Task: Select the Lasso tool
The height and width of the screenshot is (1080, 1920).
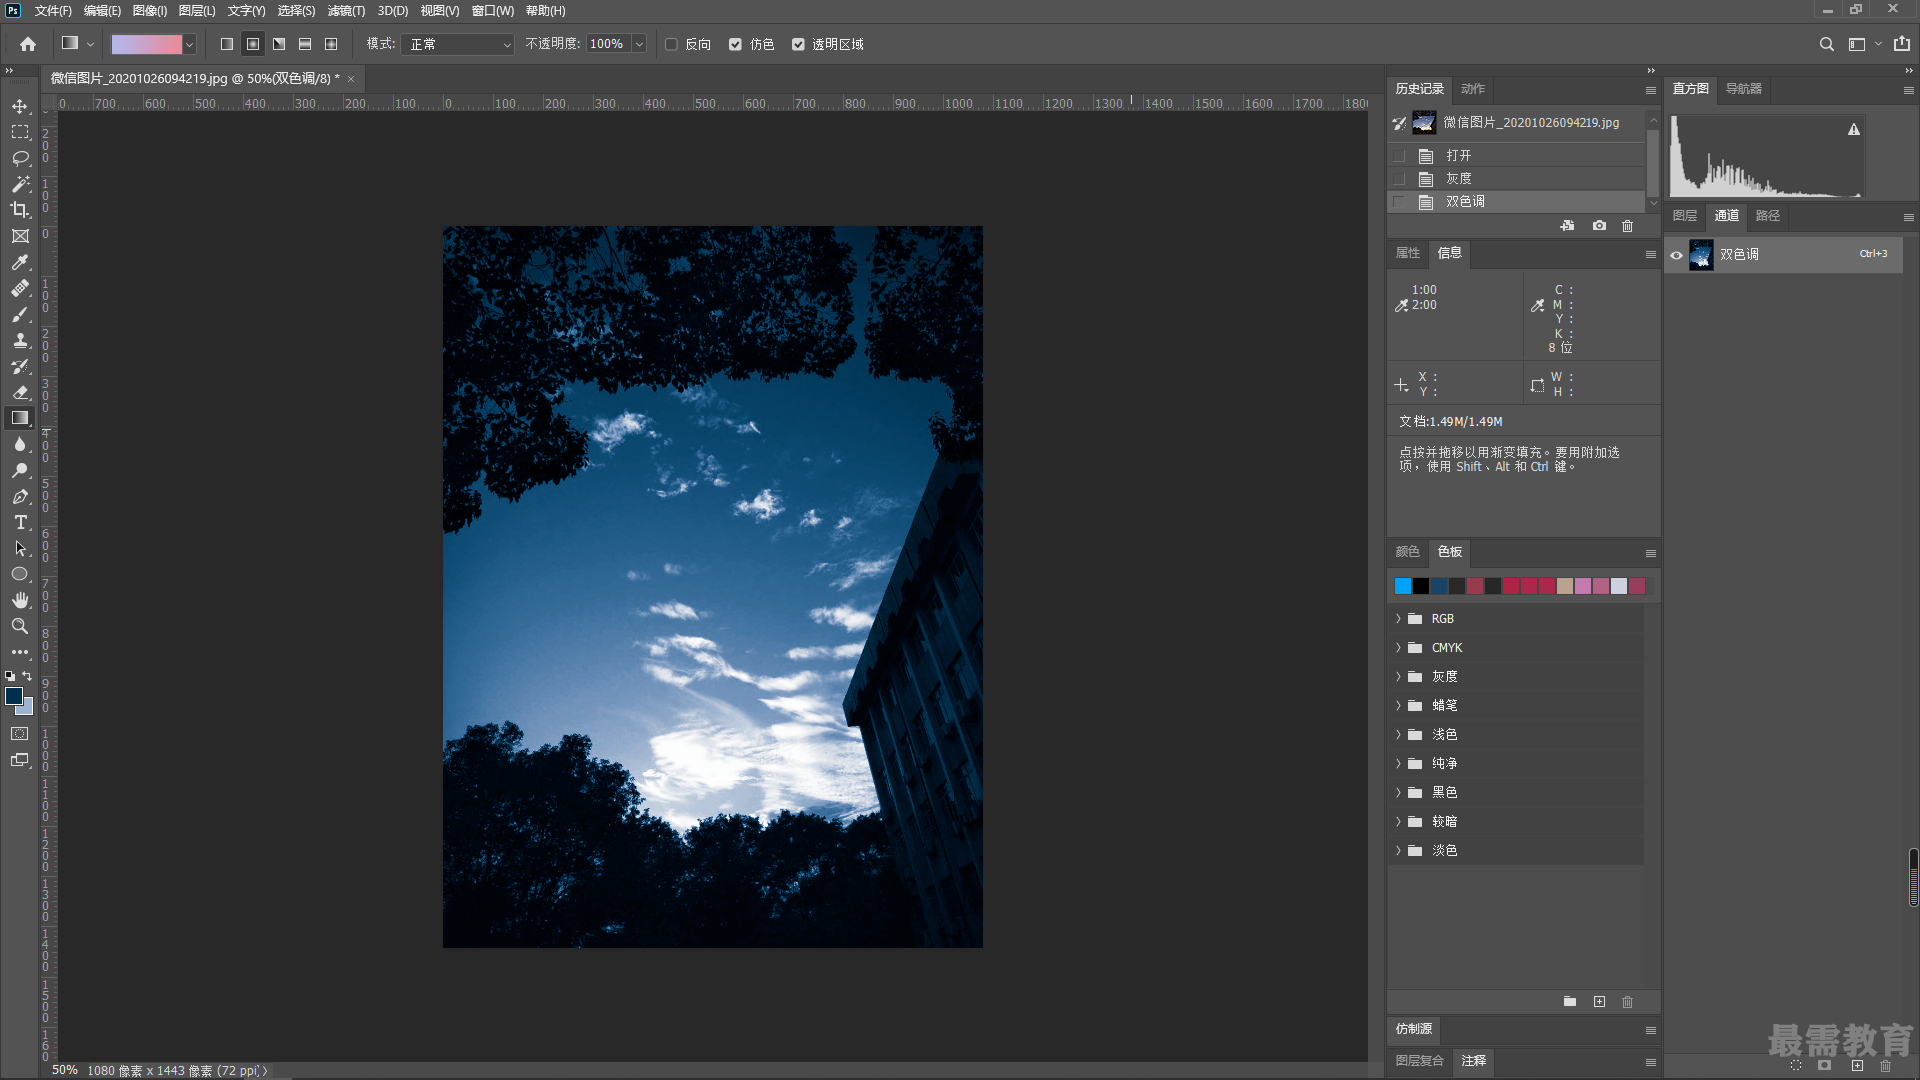Action: [x=20, y=158]
